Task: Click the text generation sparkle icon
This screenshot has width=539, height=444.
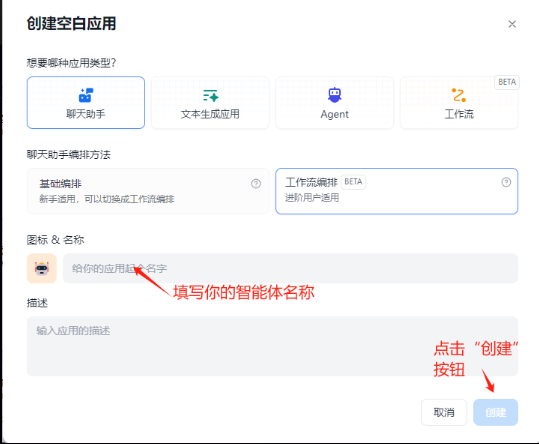Action: click(x=210, y=96)
